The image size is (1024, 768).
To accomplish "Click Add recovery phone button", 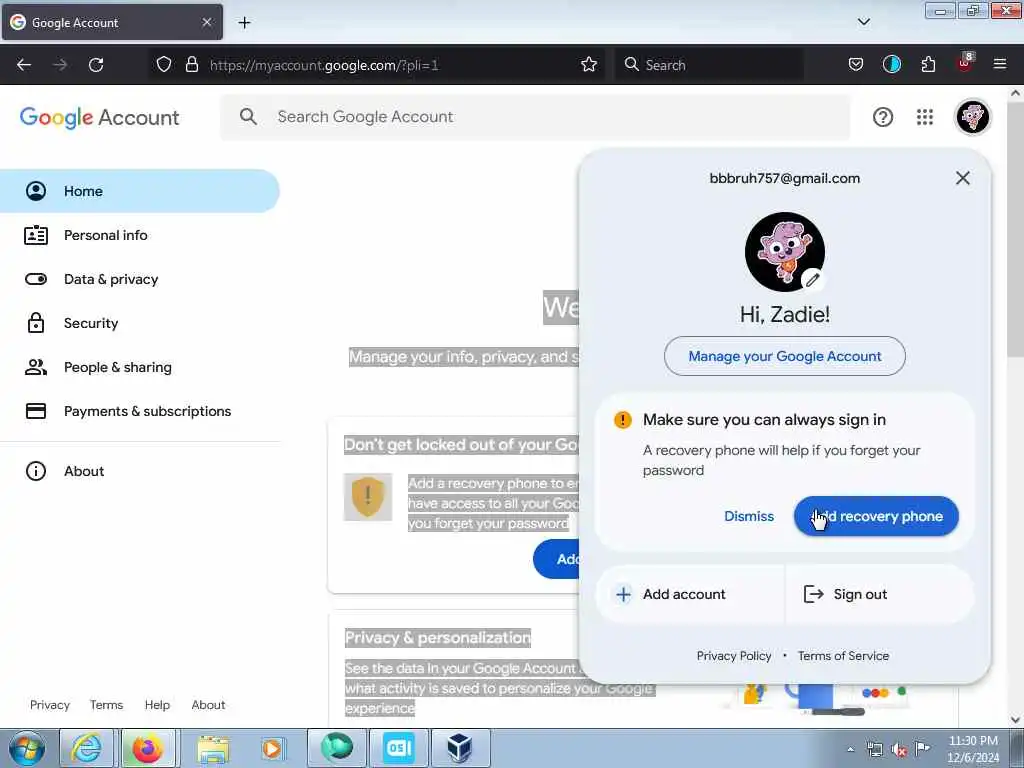I will pyautogui.click(x=876, y=516).
